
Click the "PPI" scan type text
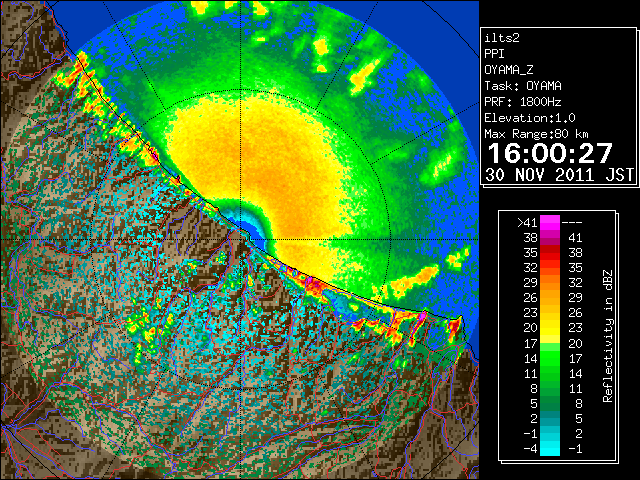click(494, 54)
